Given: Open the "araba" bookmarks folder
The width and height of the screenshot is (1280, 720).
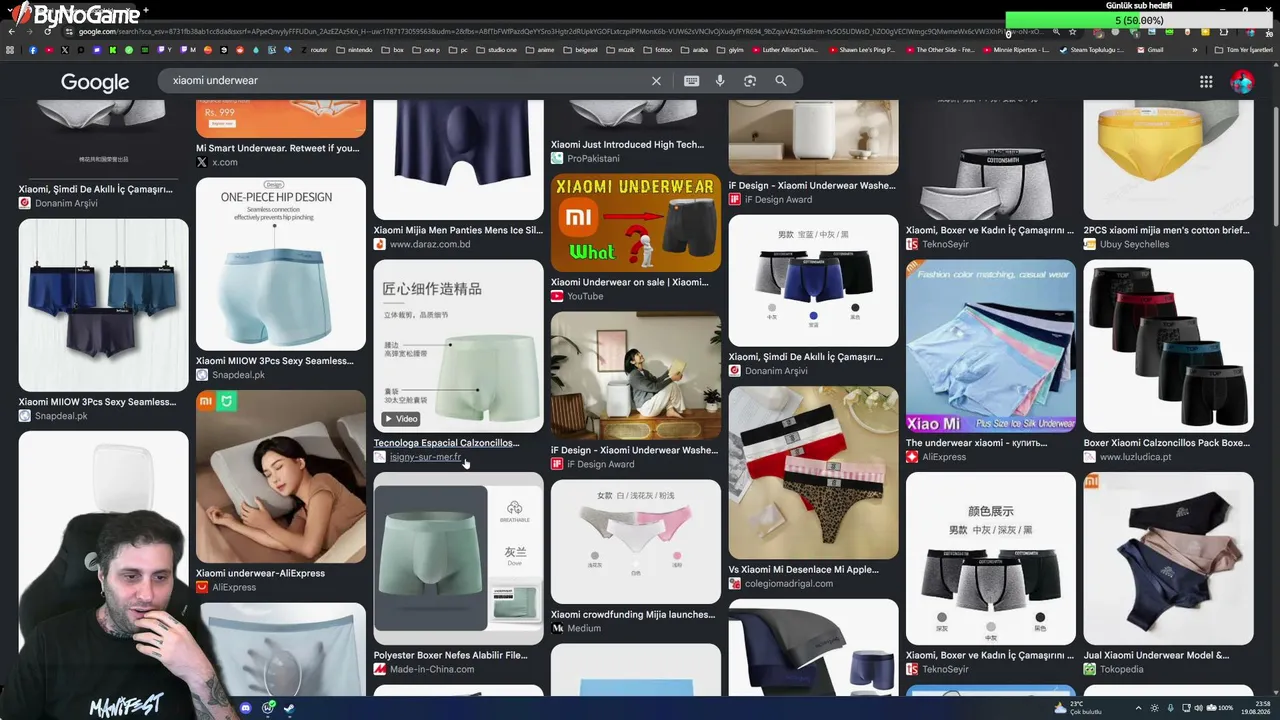Looking at the screenshot, I should (x=695, y=50).
